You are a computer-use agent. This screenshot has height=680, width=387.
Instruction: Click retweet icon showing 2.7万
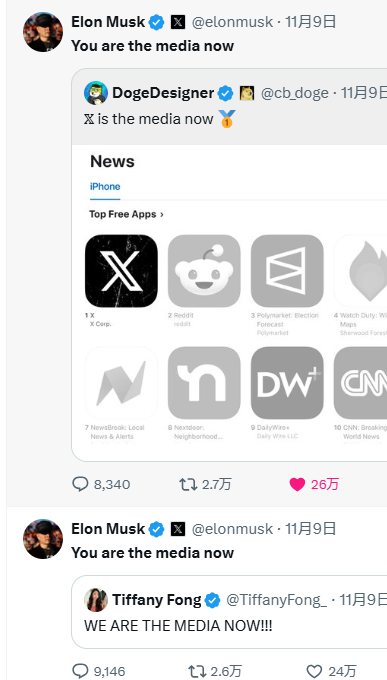point(188,484)
